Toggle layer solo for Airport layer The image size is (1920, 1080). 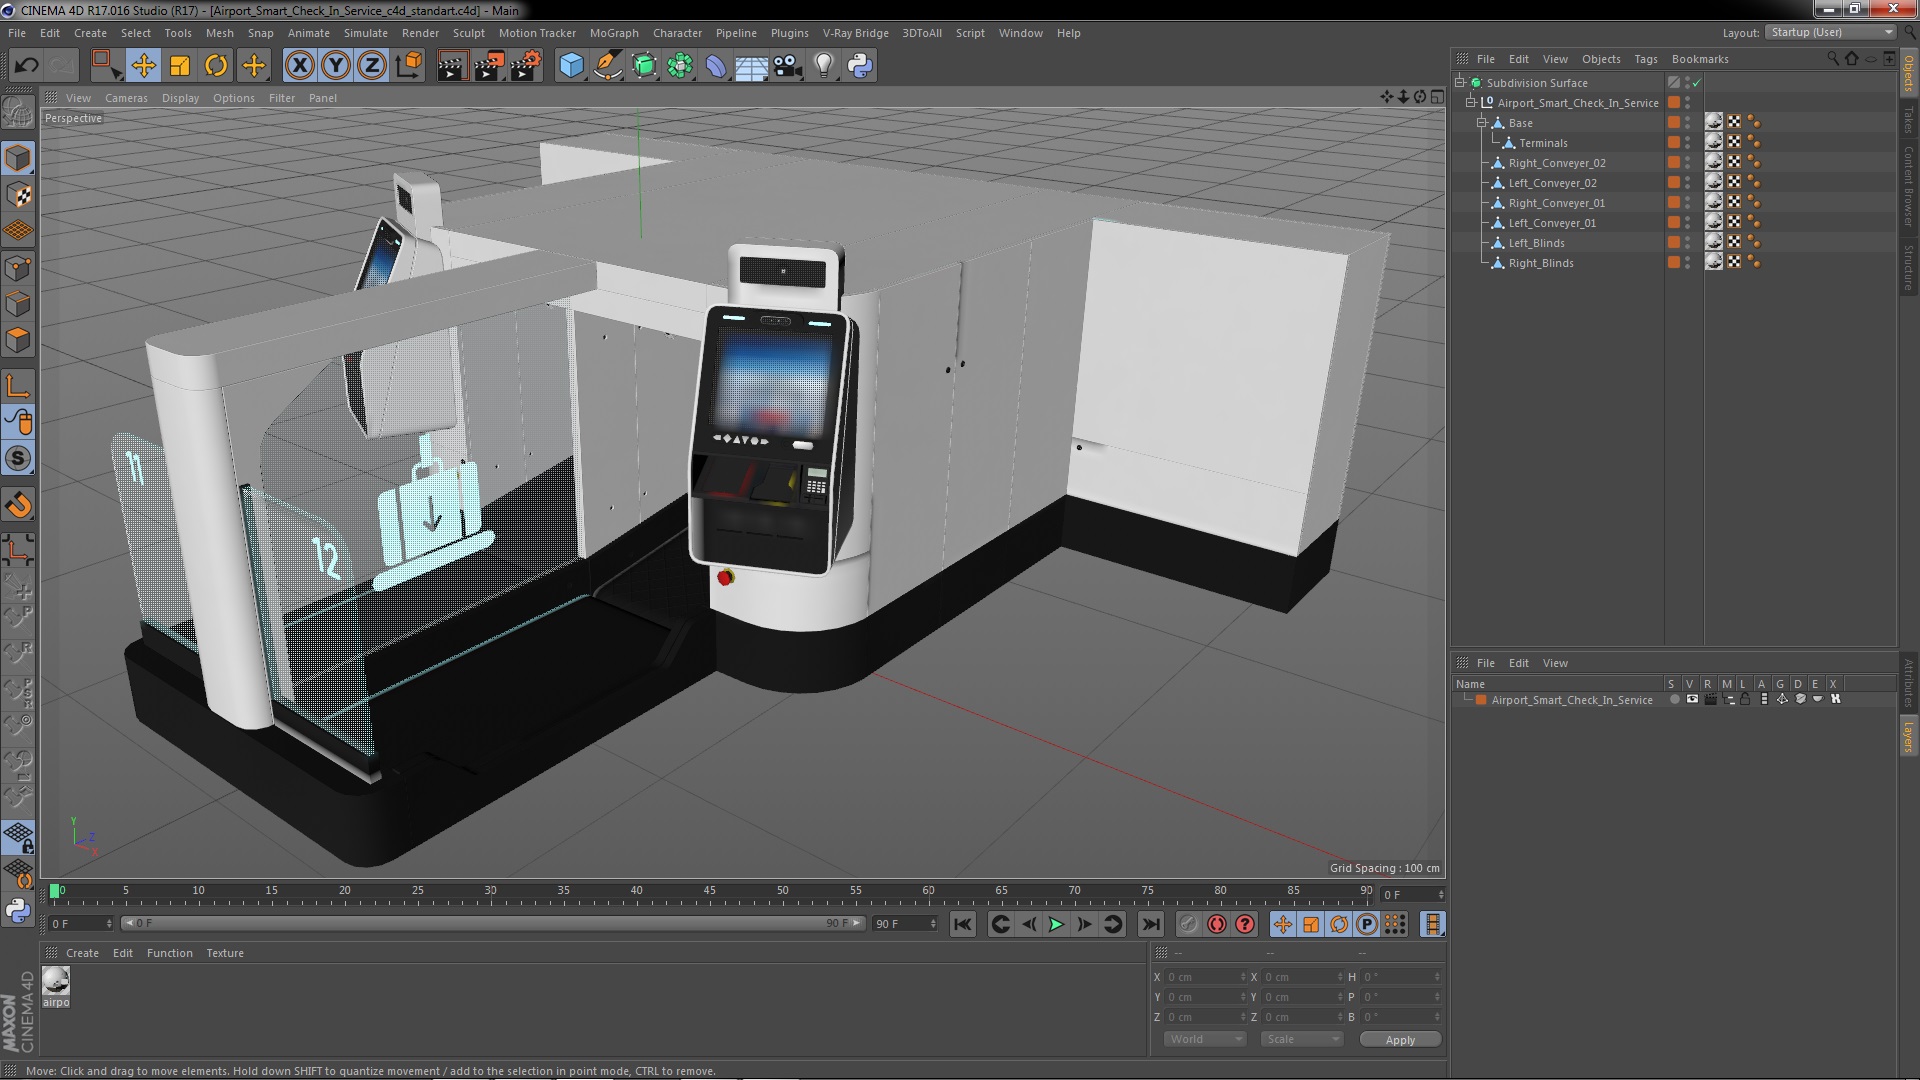tap(1674, 700)
